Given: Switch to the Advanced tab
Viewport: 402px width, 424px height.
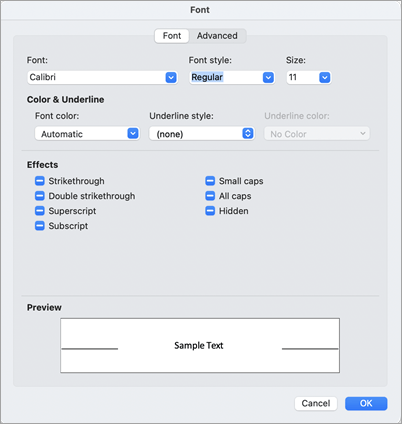Looking at the screenshot, I should click(x=217, y=36).
